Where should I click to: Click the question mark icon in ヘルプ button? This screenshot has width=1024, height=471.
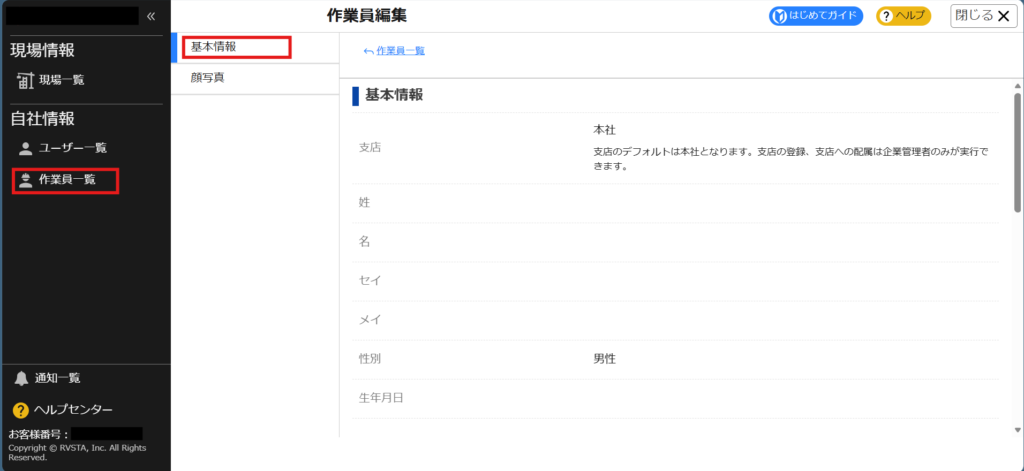point(887,16)
